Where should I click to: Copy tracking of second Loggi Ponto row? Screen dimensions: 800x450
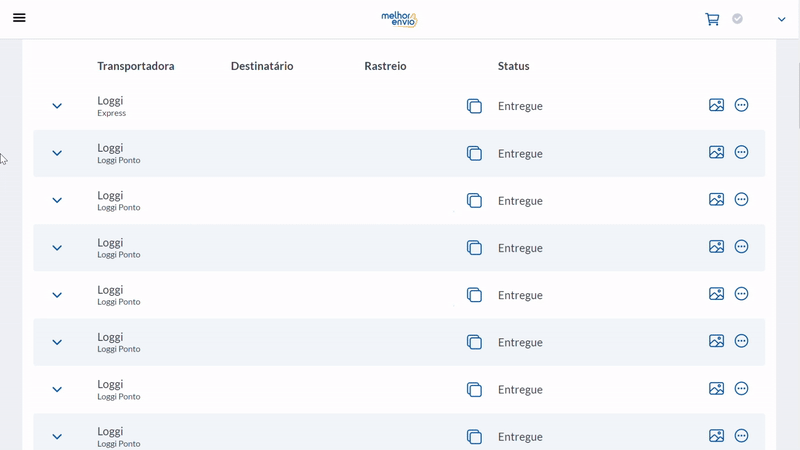click(474, 201)
